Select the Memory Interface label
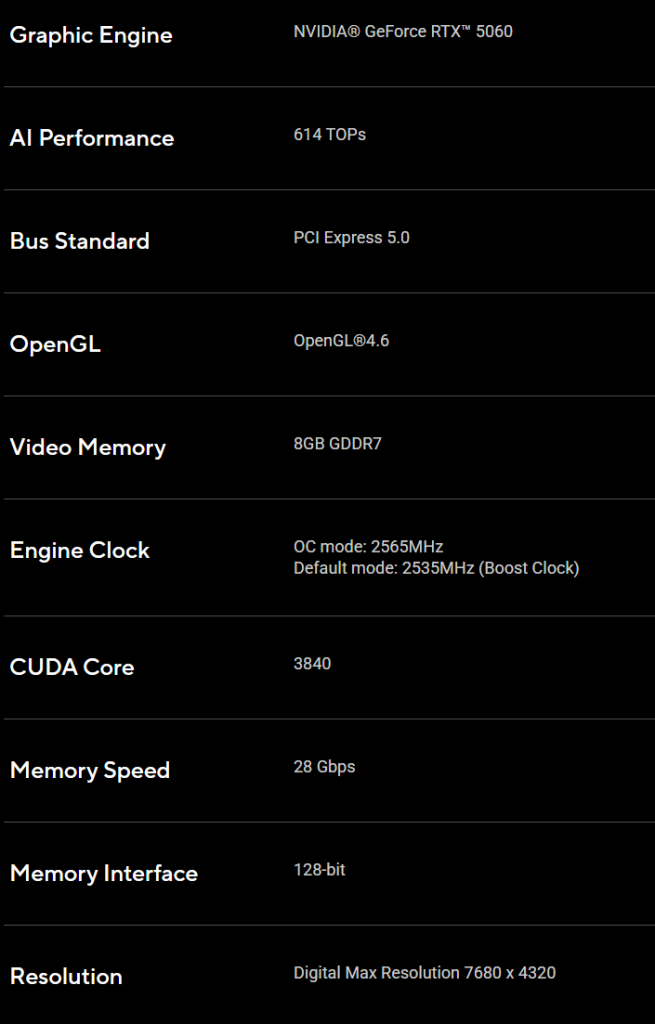 click(x=104, y=873)
